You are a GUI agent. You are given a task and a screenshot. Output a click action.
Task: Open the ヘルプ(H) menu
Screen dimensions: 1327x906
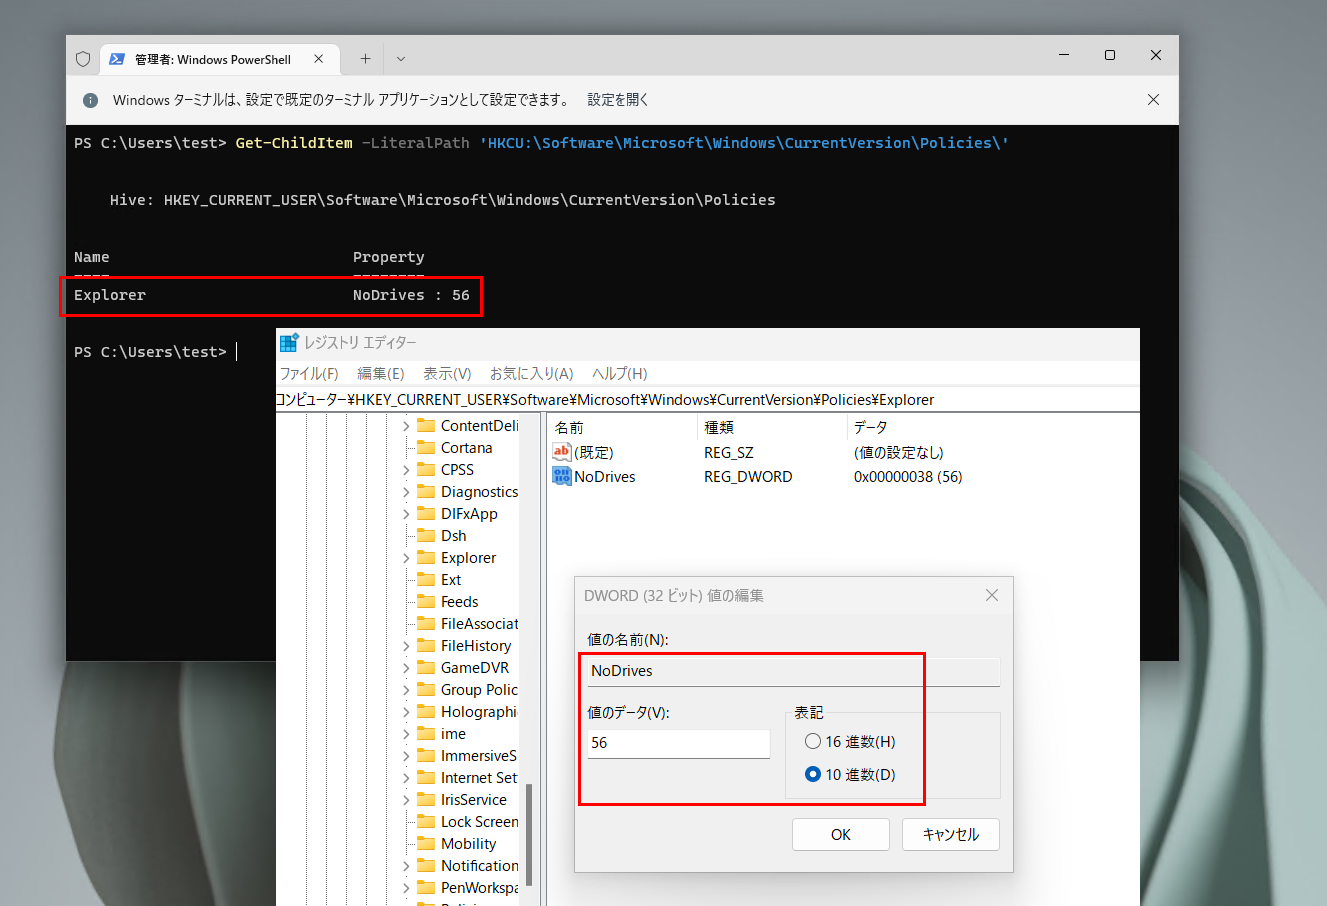click(620, 373)
